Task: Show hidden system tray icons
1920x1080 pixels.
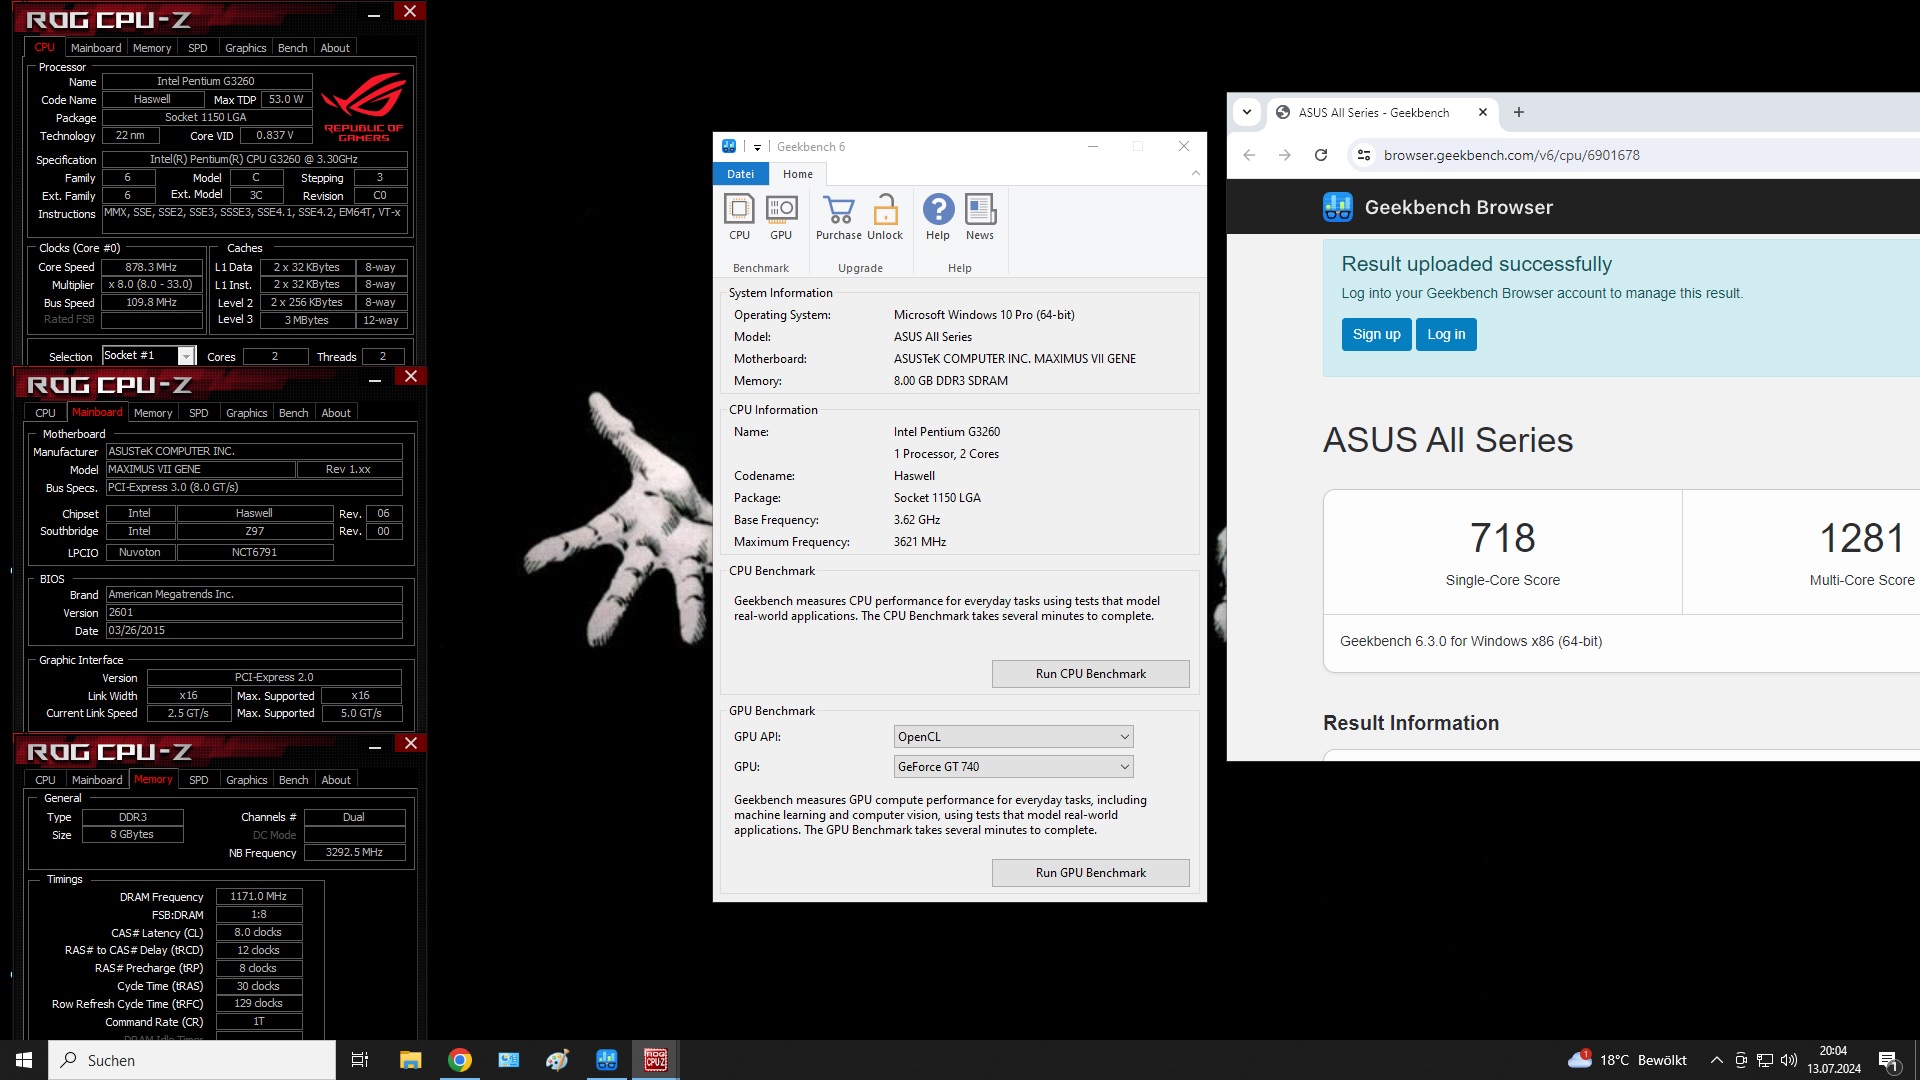Action: 1717,1060
